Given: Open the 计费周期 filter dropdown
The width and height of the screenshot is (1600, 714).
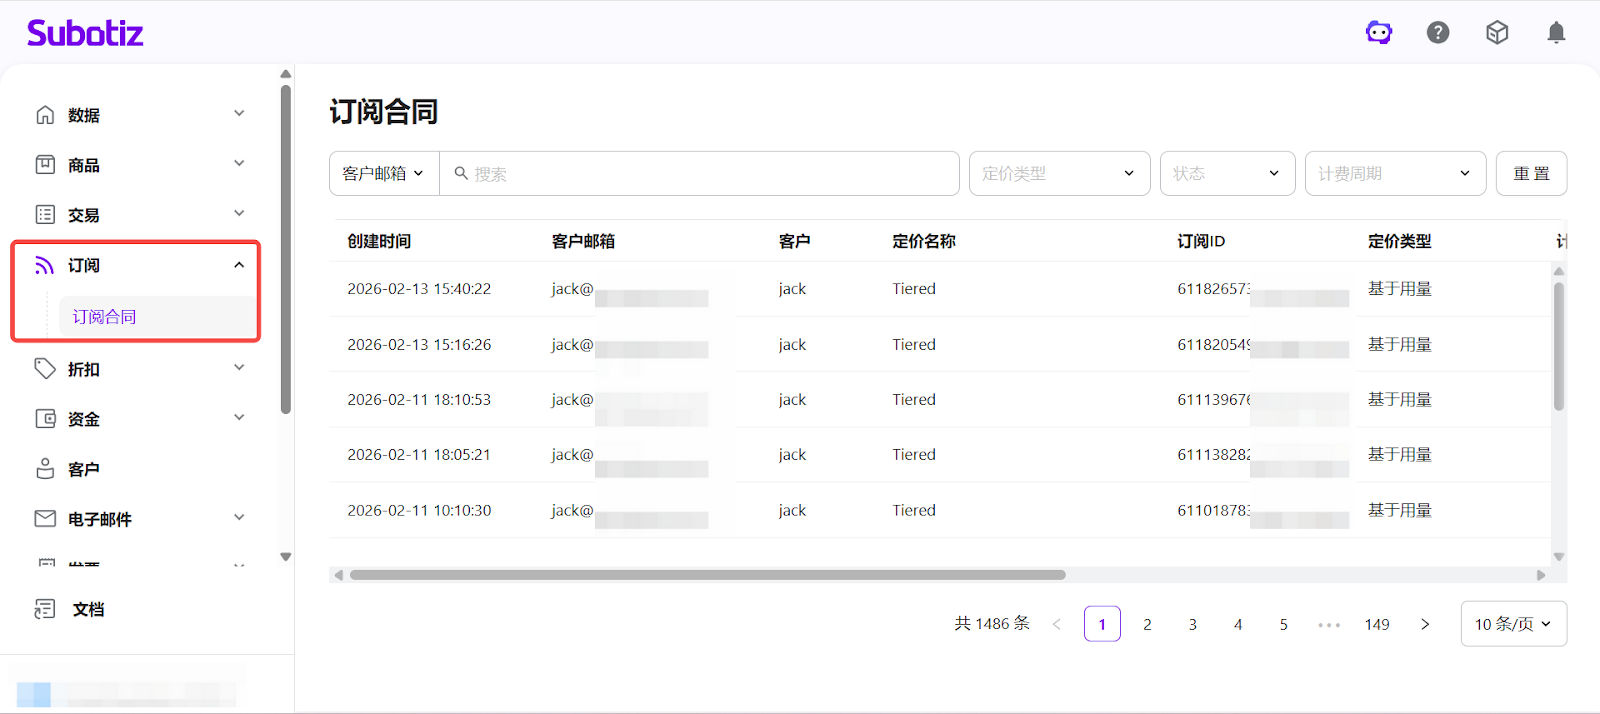Looking at the screenshot, I should coord(1395,174).
